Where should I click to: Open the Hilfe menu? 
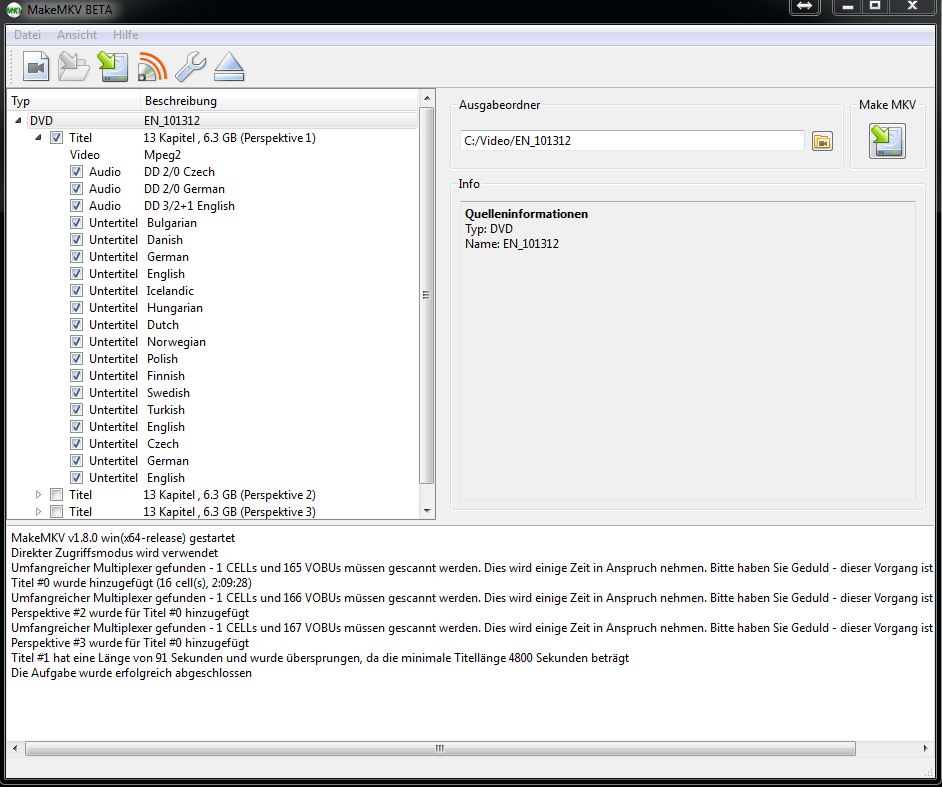[126, 35]
